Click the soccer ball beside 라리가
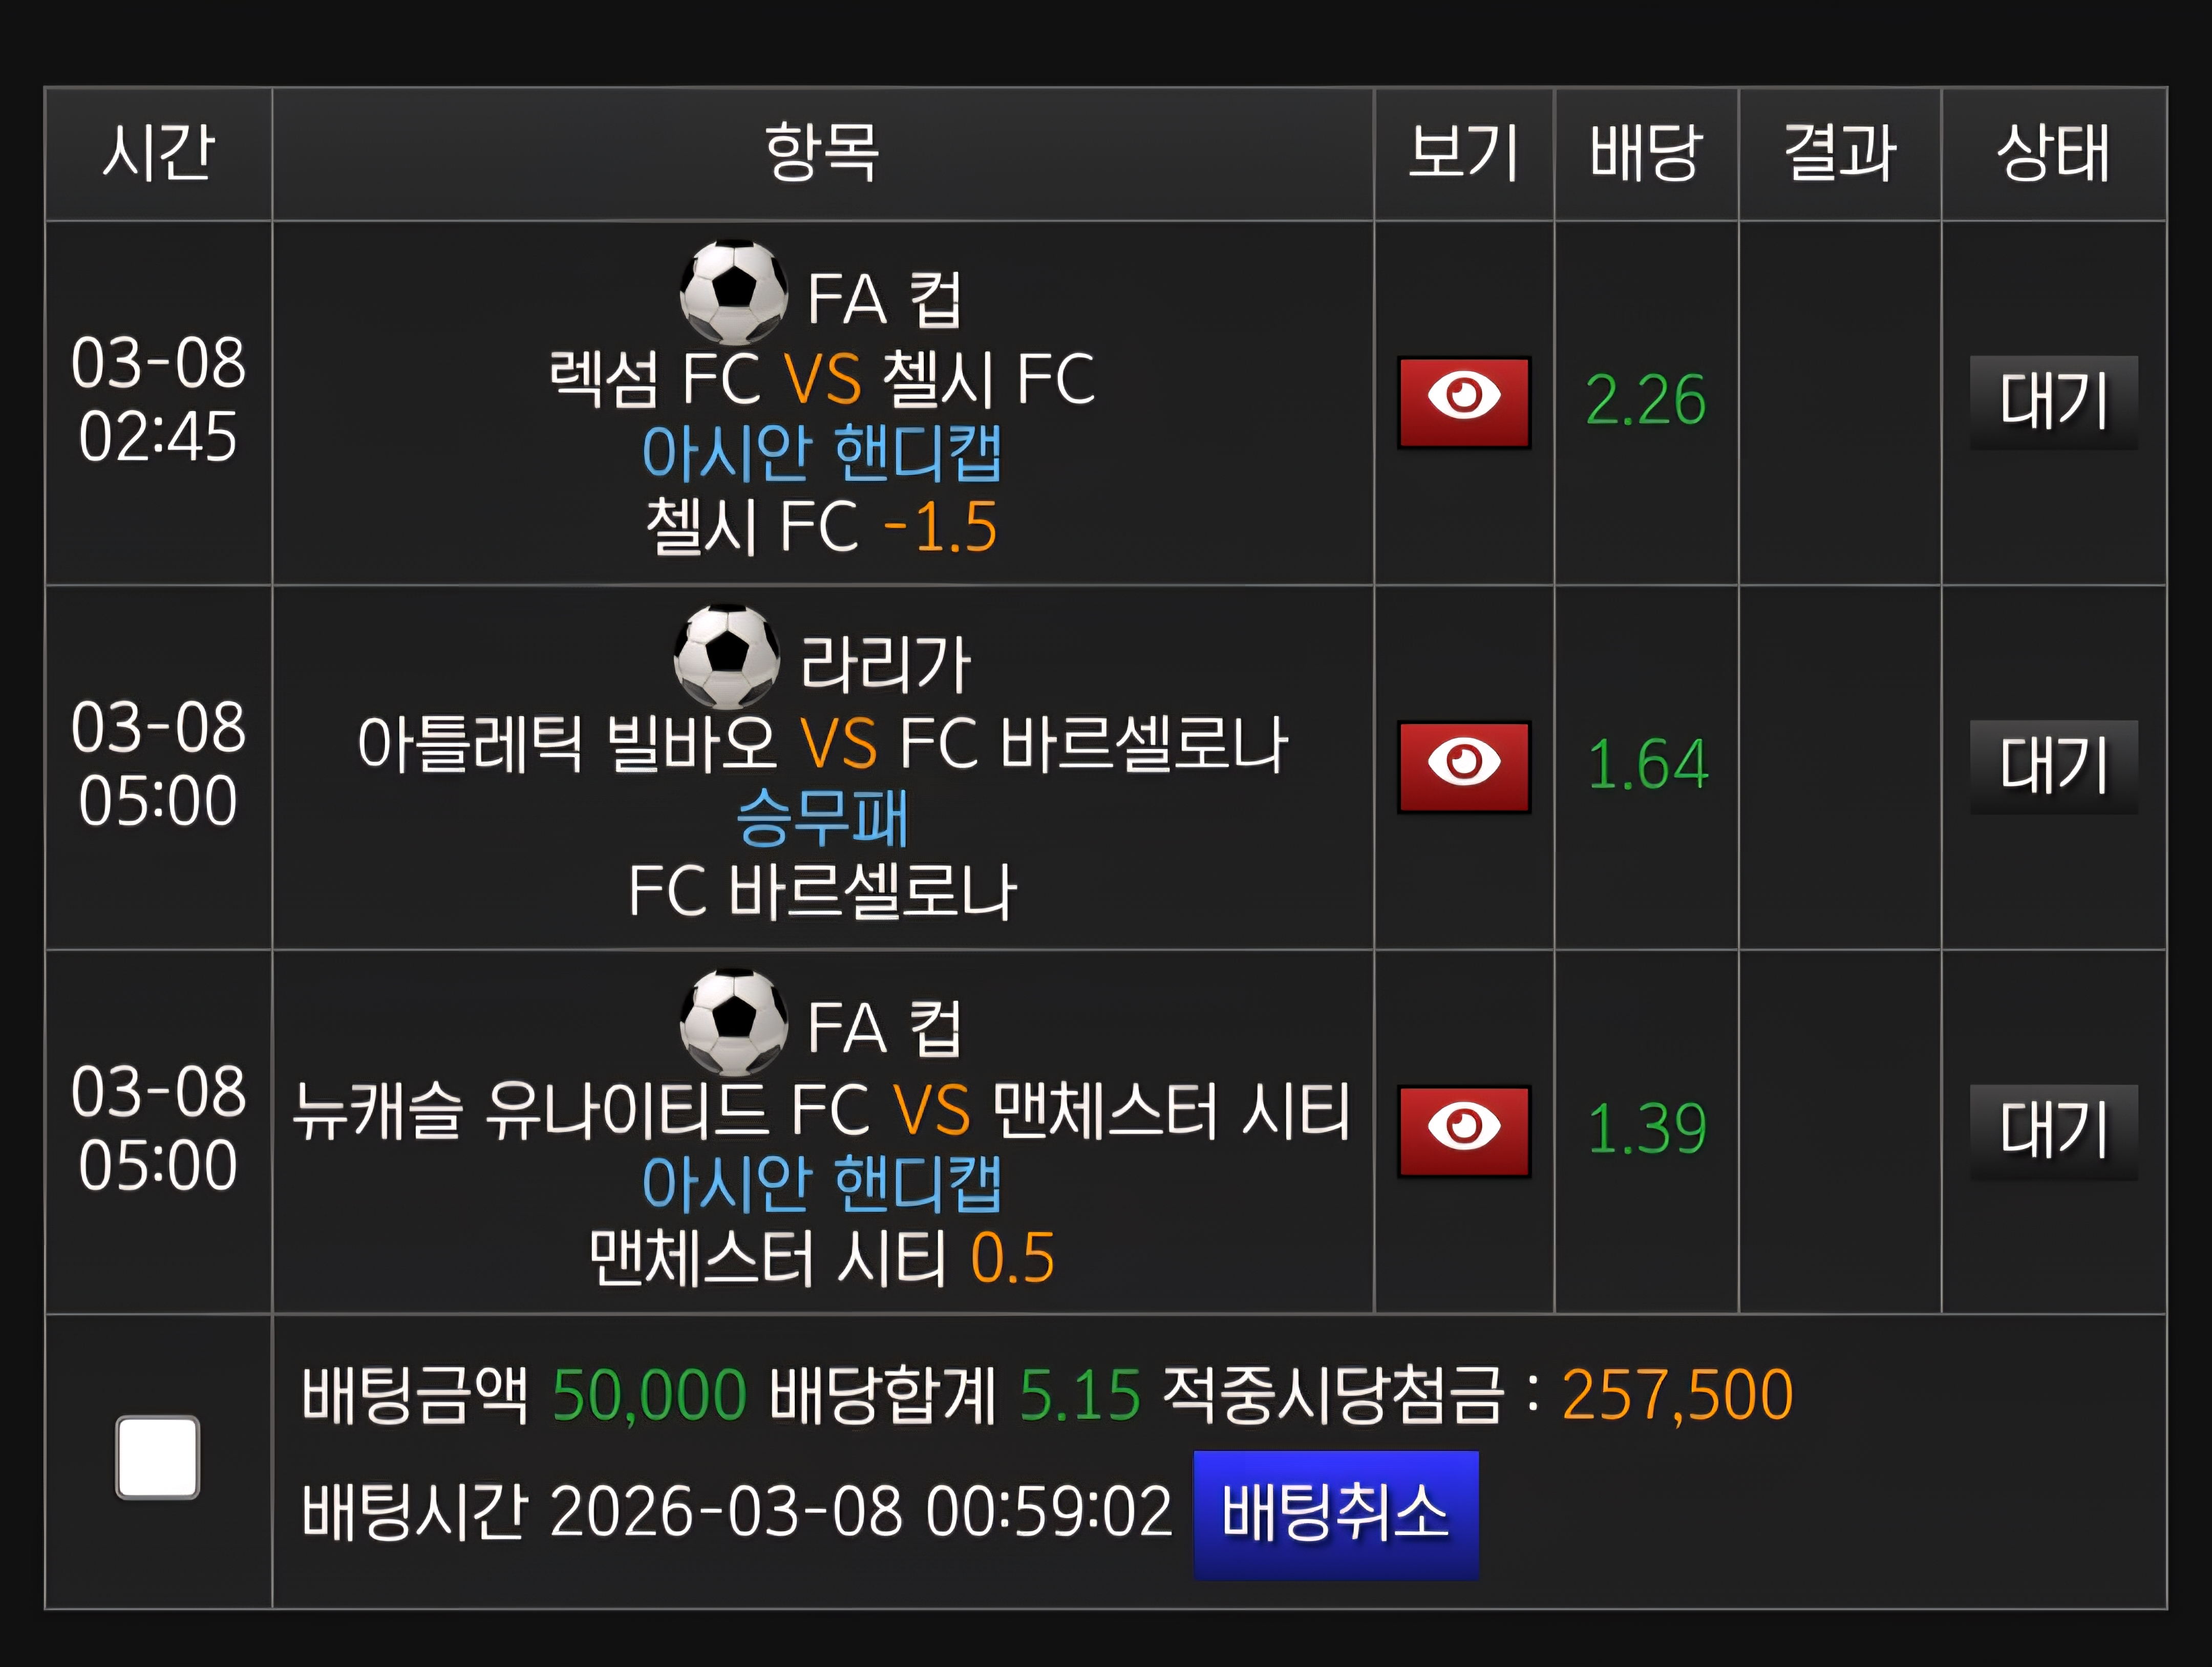Screen dimensions: 2212x1667 (727, 657)
